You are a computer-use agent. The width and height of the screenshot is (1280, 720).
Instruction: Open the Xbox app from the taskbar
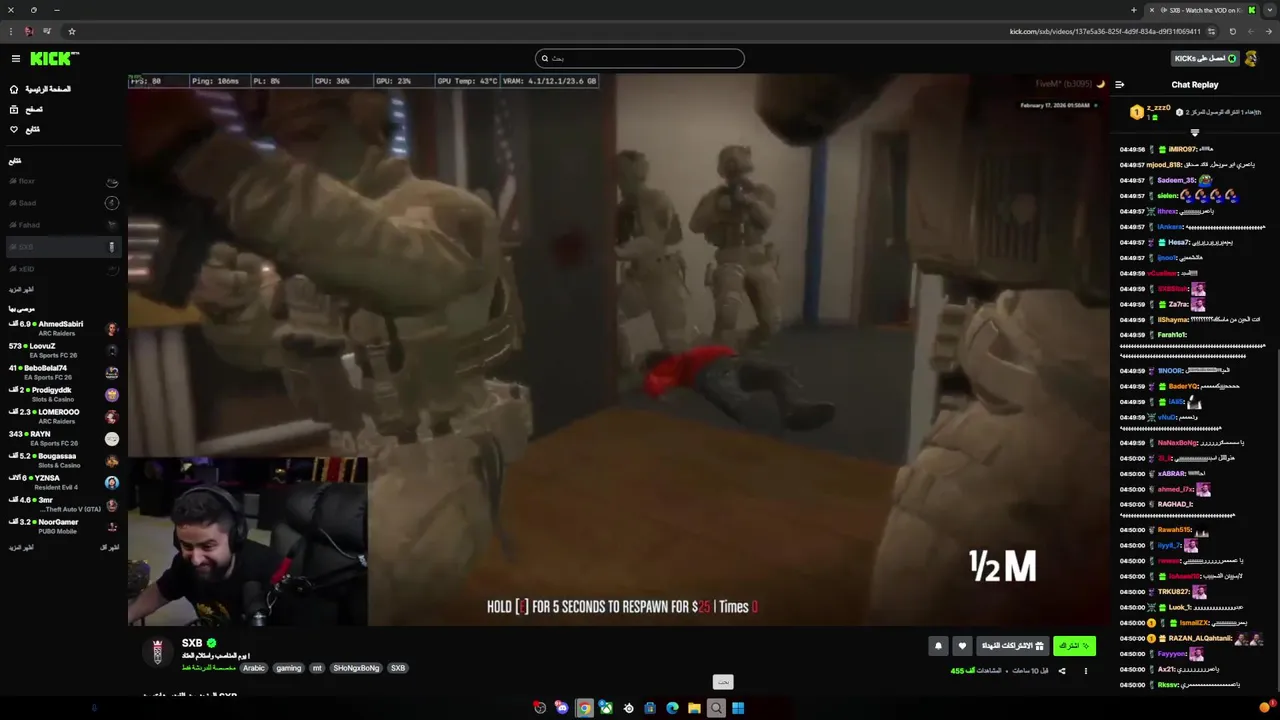pos(606,708)
